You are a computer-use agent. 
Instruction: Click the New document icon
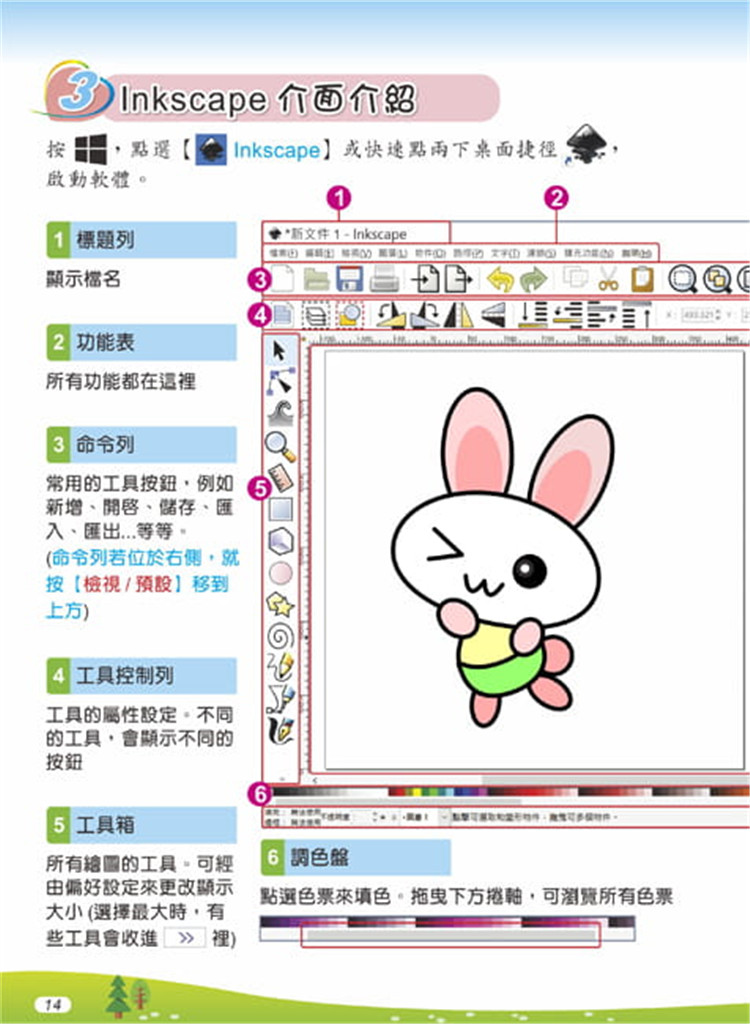click(x=283, y=280)
